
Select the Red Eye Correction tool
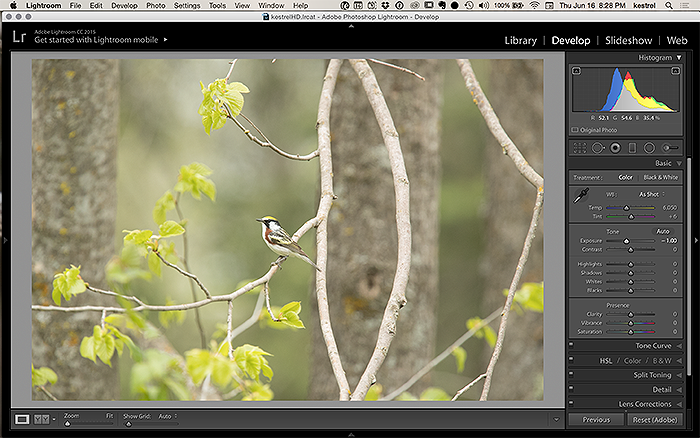point(615,148)
